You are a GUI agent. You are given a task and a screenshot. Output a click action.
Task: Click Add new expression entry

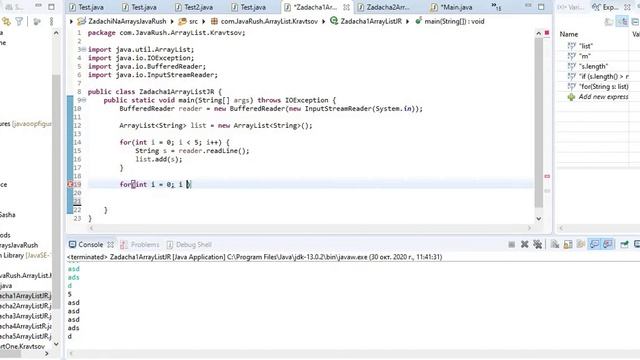pos(598,97)
